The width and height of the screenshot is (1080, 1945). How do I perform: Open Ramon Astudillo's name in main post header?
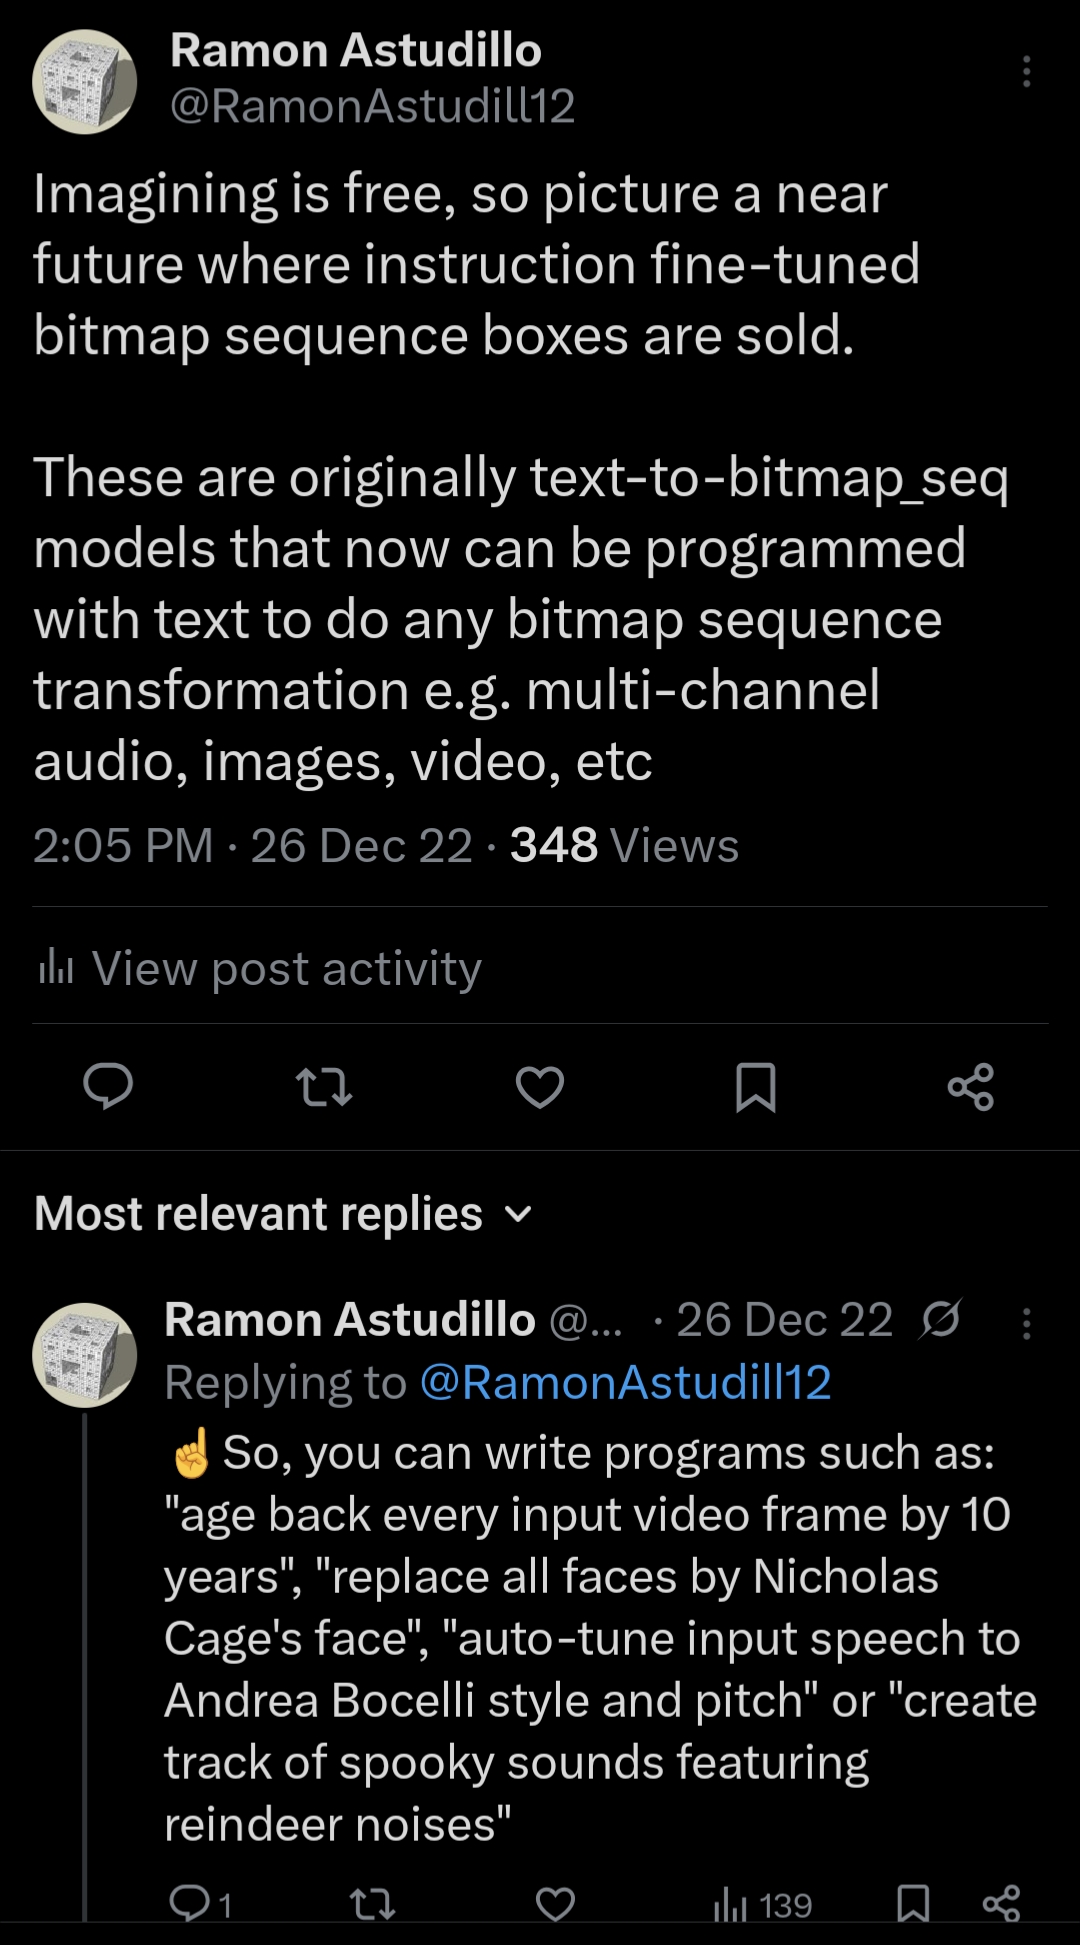(355, 50)
